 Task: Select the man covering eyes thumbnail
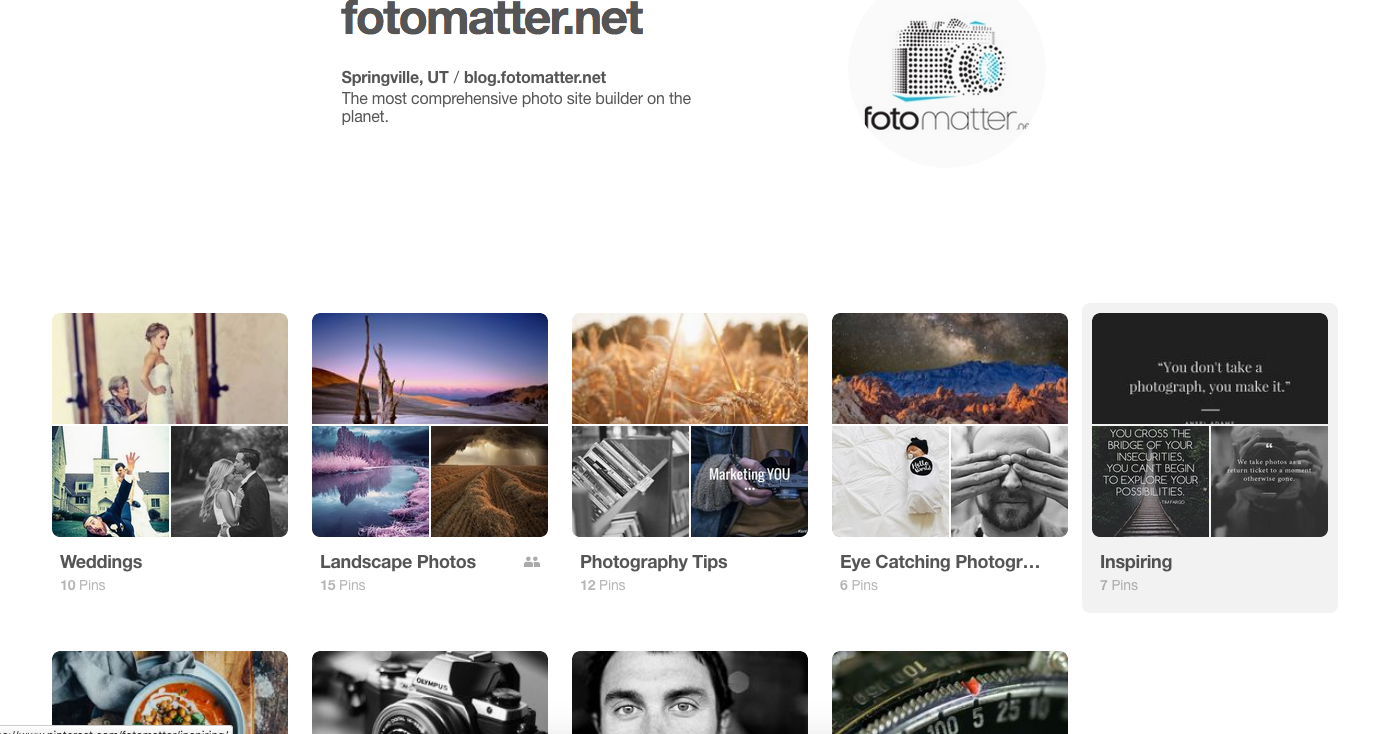[x=1010, y=481]
